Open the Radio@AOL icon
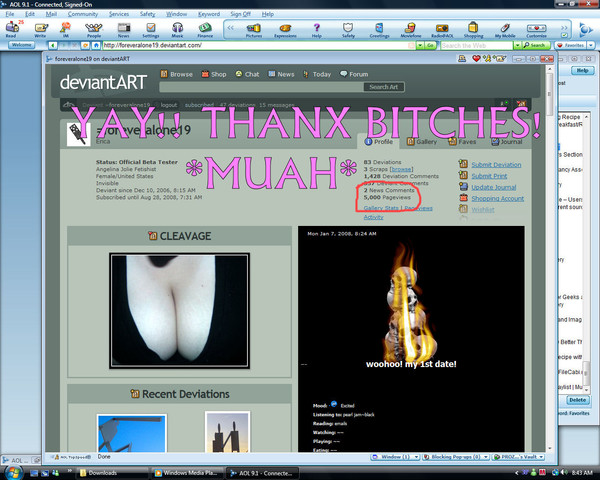The width and height of the screenshot is (600, 480). click(x=442, y=29)
